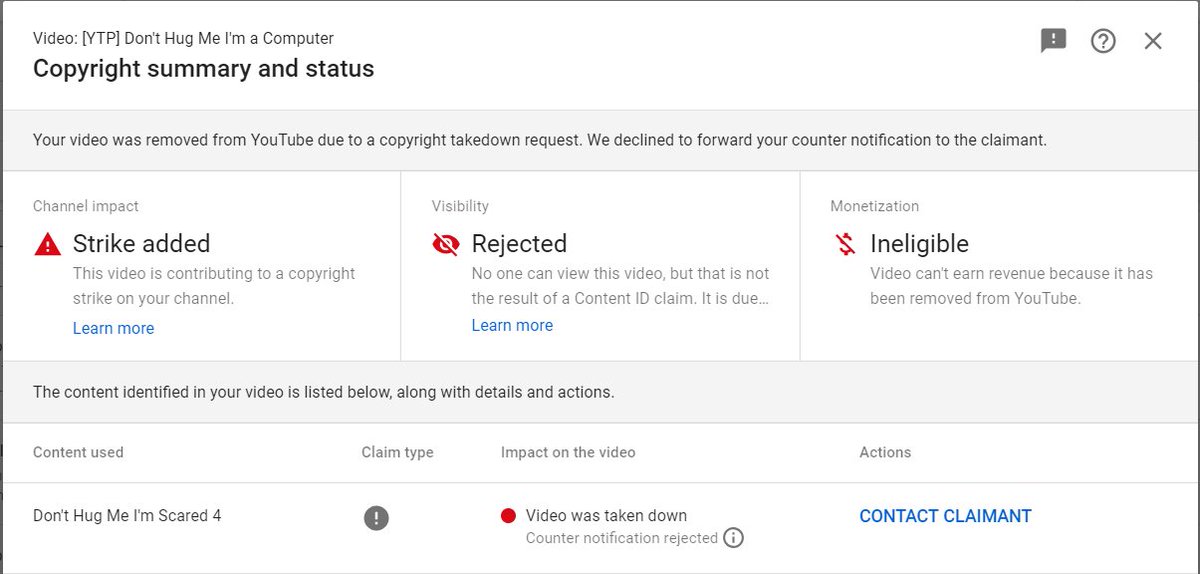Screen dimensions: 1200x574
Task: Click the Impact on the video header
Action: (x=568, y=452)
